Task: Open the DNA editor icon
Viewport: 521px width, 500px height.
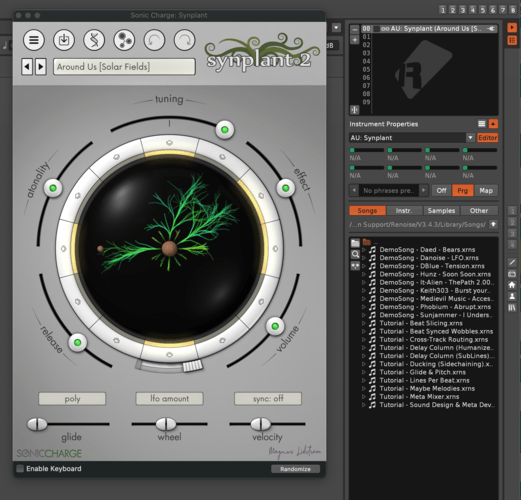Action: 94,40
